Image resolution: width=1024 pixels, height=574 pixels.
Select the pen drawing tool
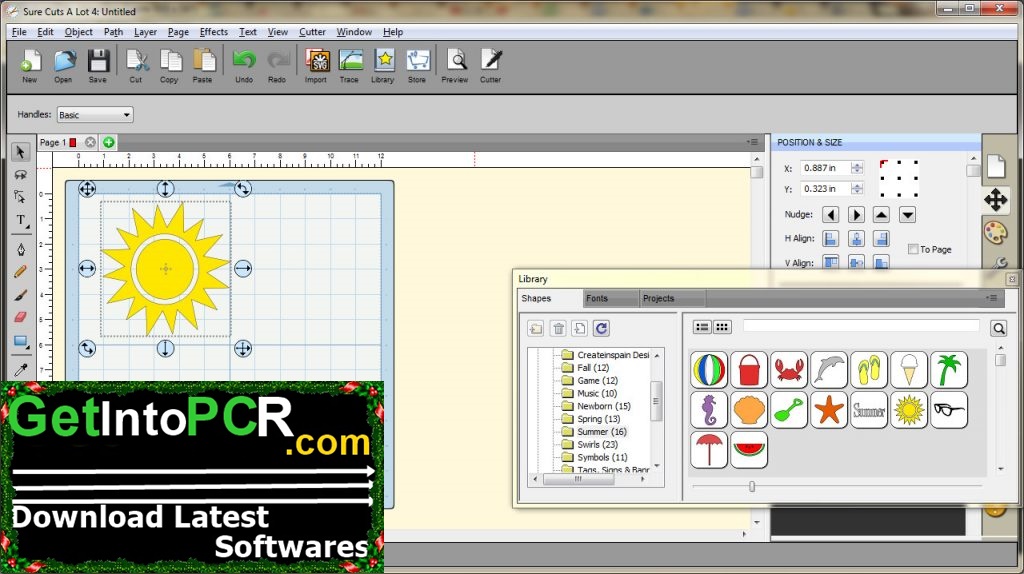pos(21,249)
